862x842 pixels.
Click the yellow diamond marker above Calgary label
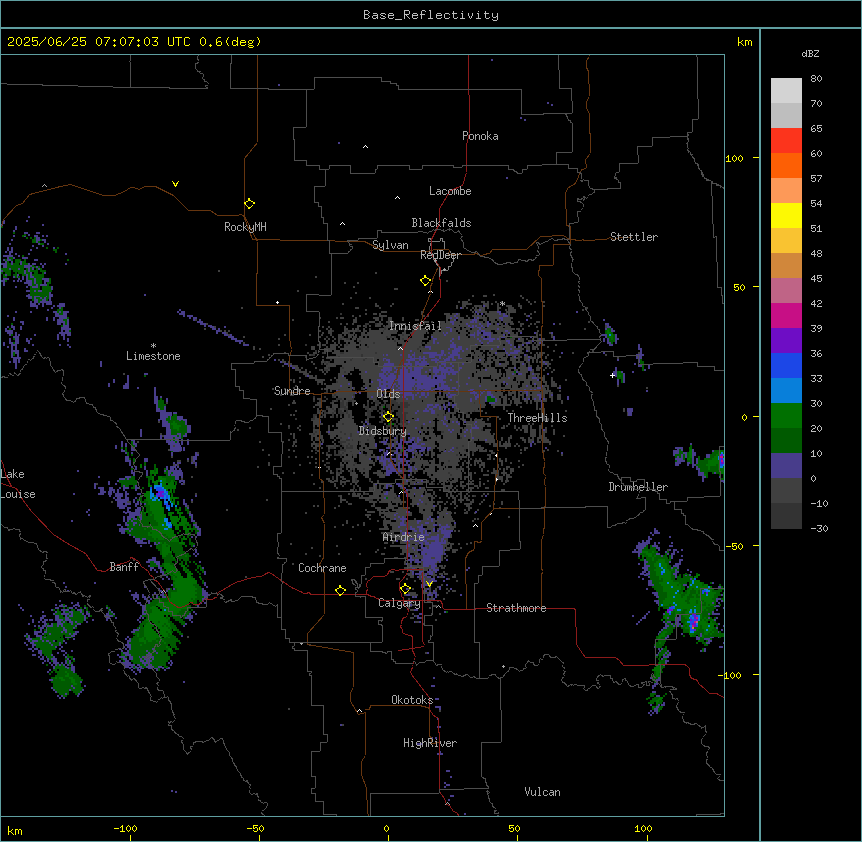pyautogui.click(x=405, y=589)
